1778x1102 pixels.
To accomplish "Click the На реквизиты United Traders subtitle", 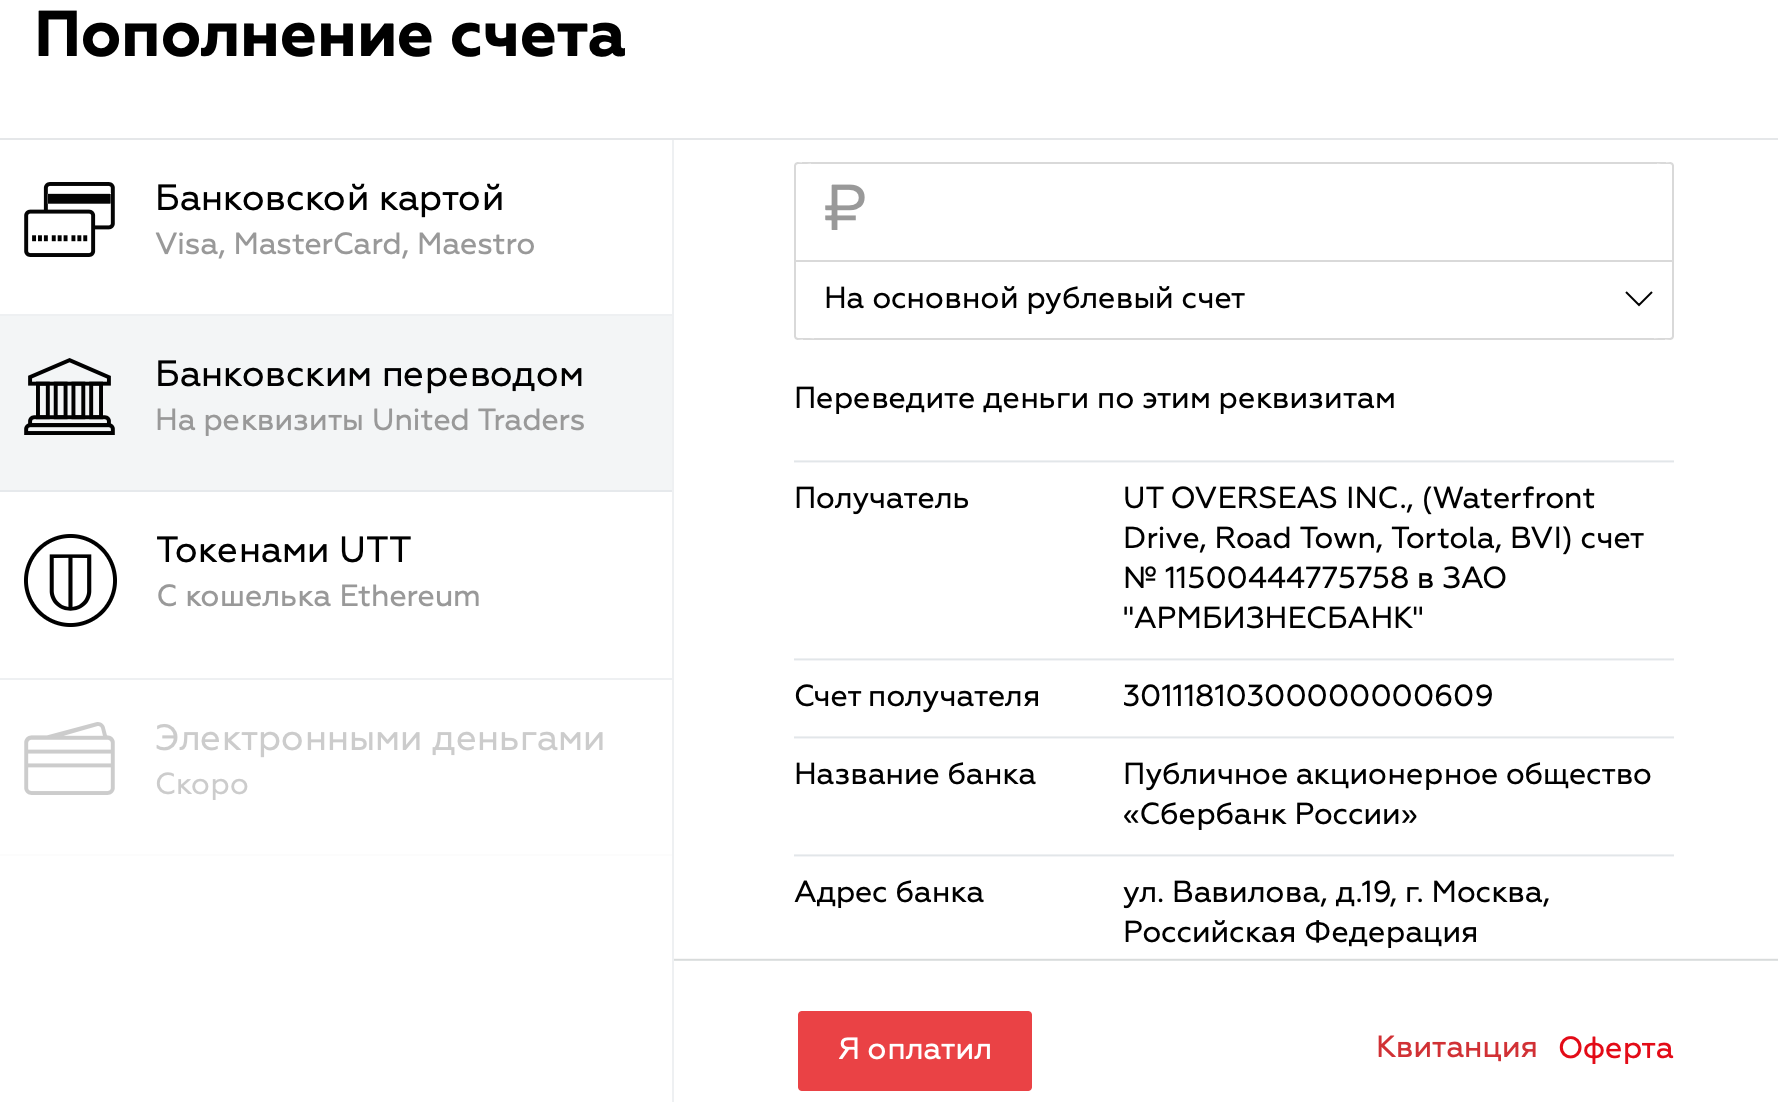I will coord(370,420).
